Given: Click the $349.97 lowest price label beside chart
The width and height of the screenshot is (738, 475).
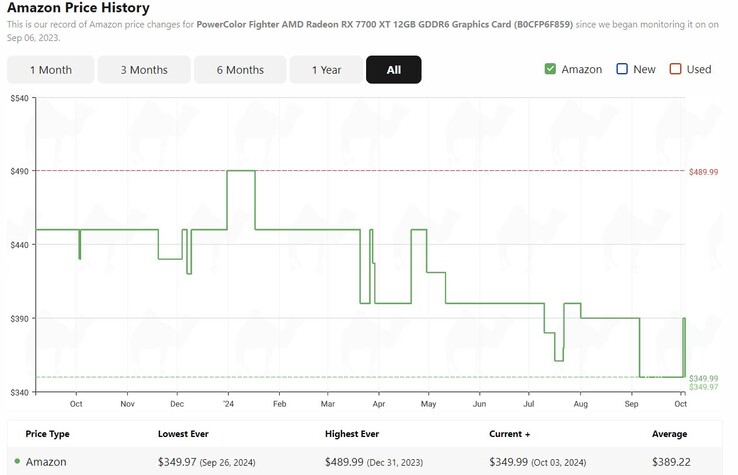Looking at the screenshot, I should pos(704,387).
